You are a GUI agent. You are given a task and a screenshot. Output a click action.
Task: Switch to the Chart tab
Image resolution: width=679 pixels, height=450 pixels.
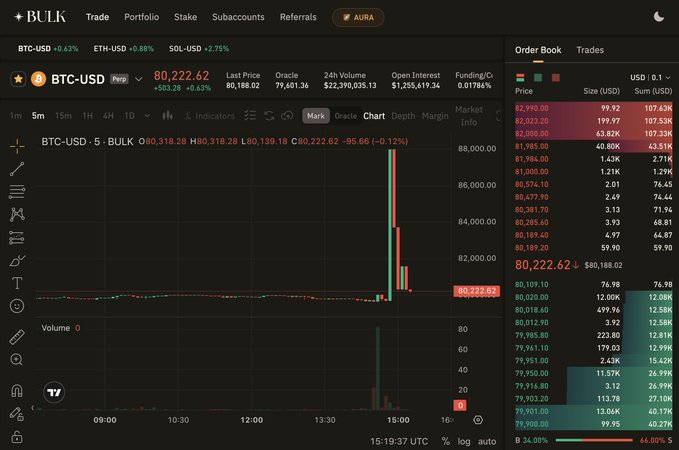click(374, 116)
